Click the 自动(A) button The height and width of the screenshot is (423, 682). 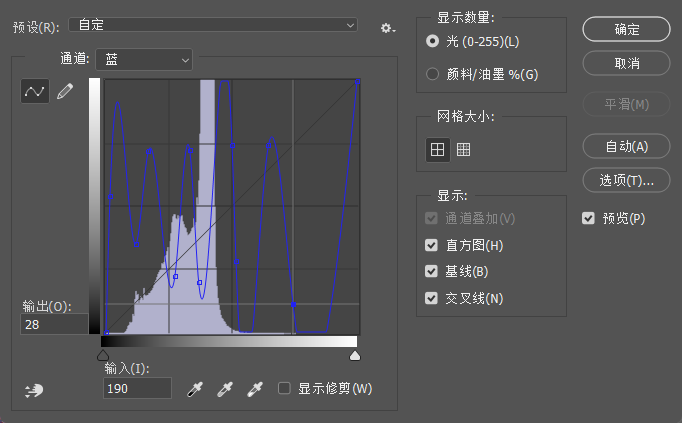click(626, 146)
